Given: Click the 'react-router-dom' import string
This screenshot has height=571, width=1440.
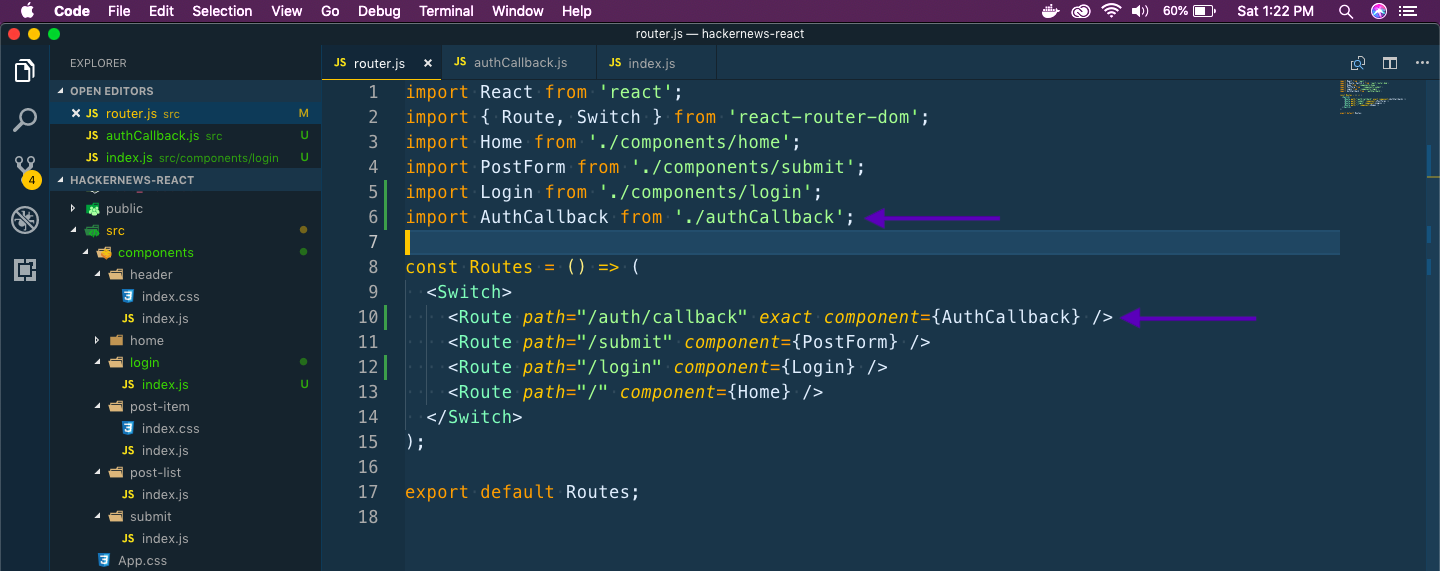Looking at the screenshot, I should (x=825, y=117).
